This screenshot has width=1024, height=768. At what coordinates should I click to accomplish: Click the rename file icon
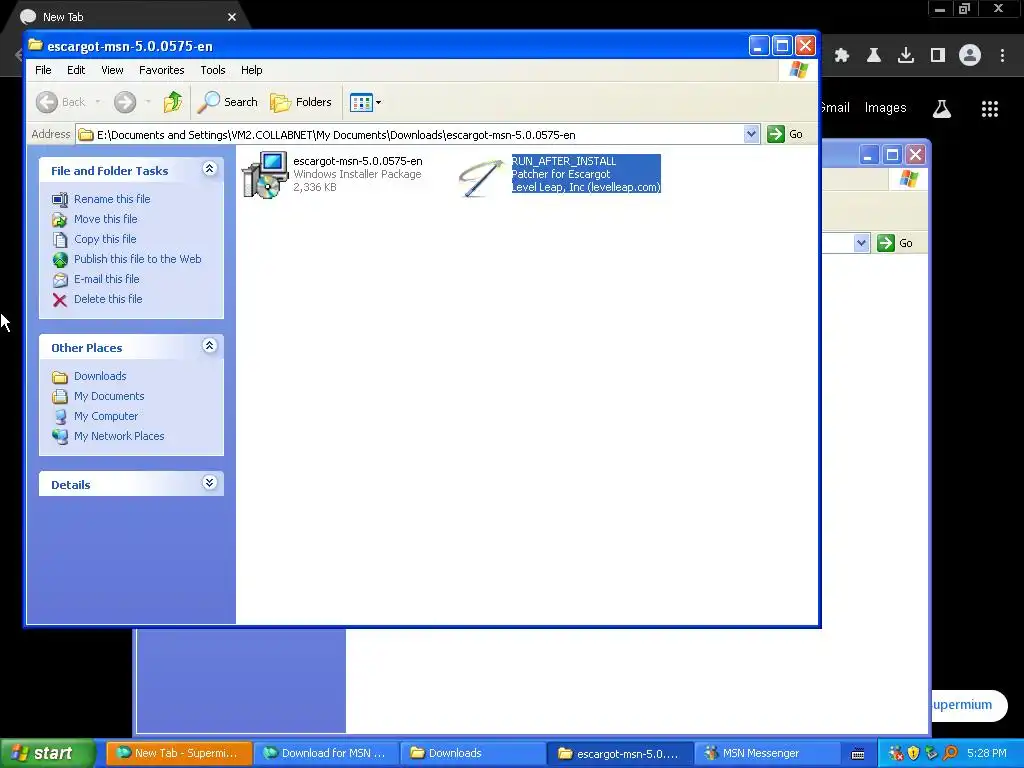60,199
